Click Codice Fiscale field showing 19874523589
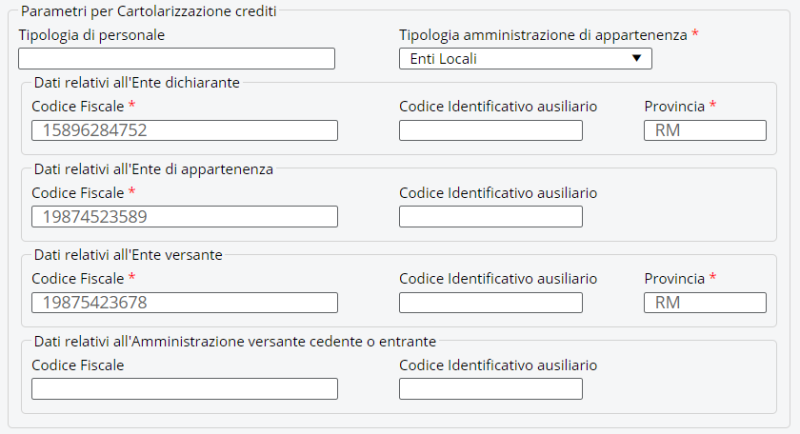The image size is (800, 434). coord(184,216)
